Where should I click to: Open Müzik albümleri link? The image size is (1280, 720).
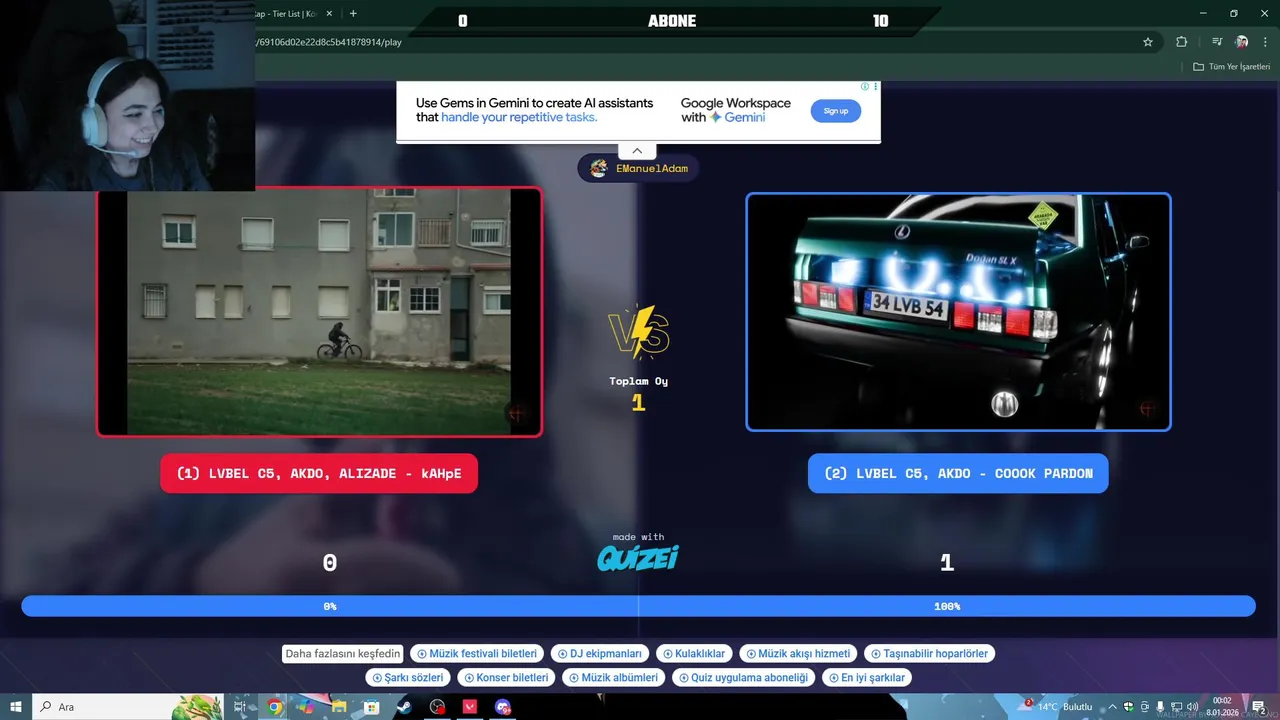613,678
